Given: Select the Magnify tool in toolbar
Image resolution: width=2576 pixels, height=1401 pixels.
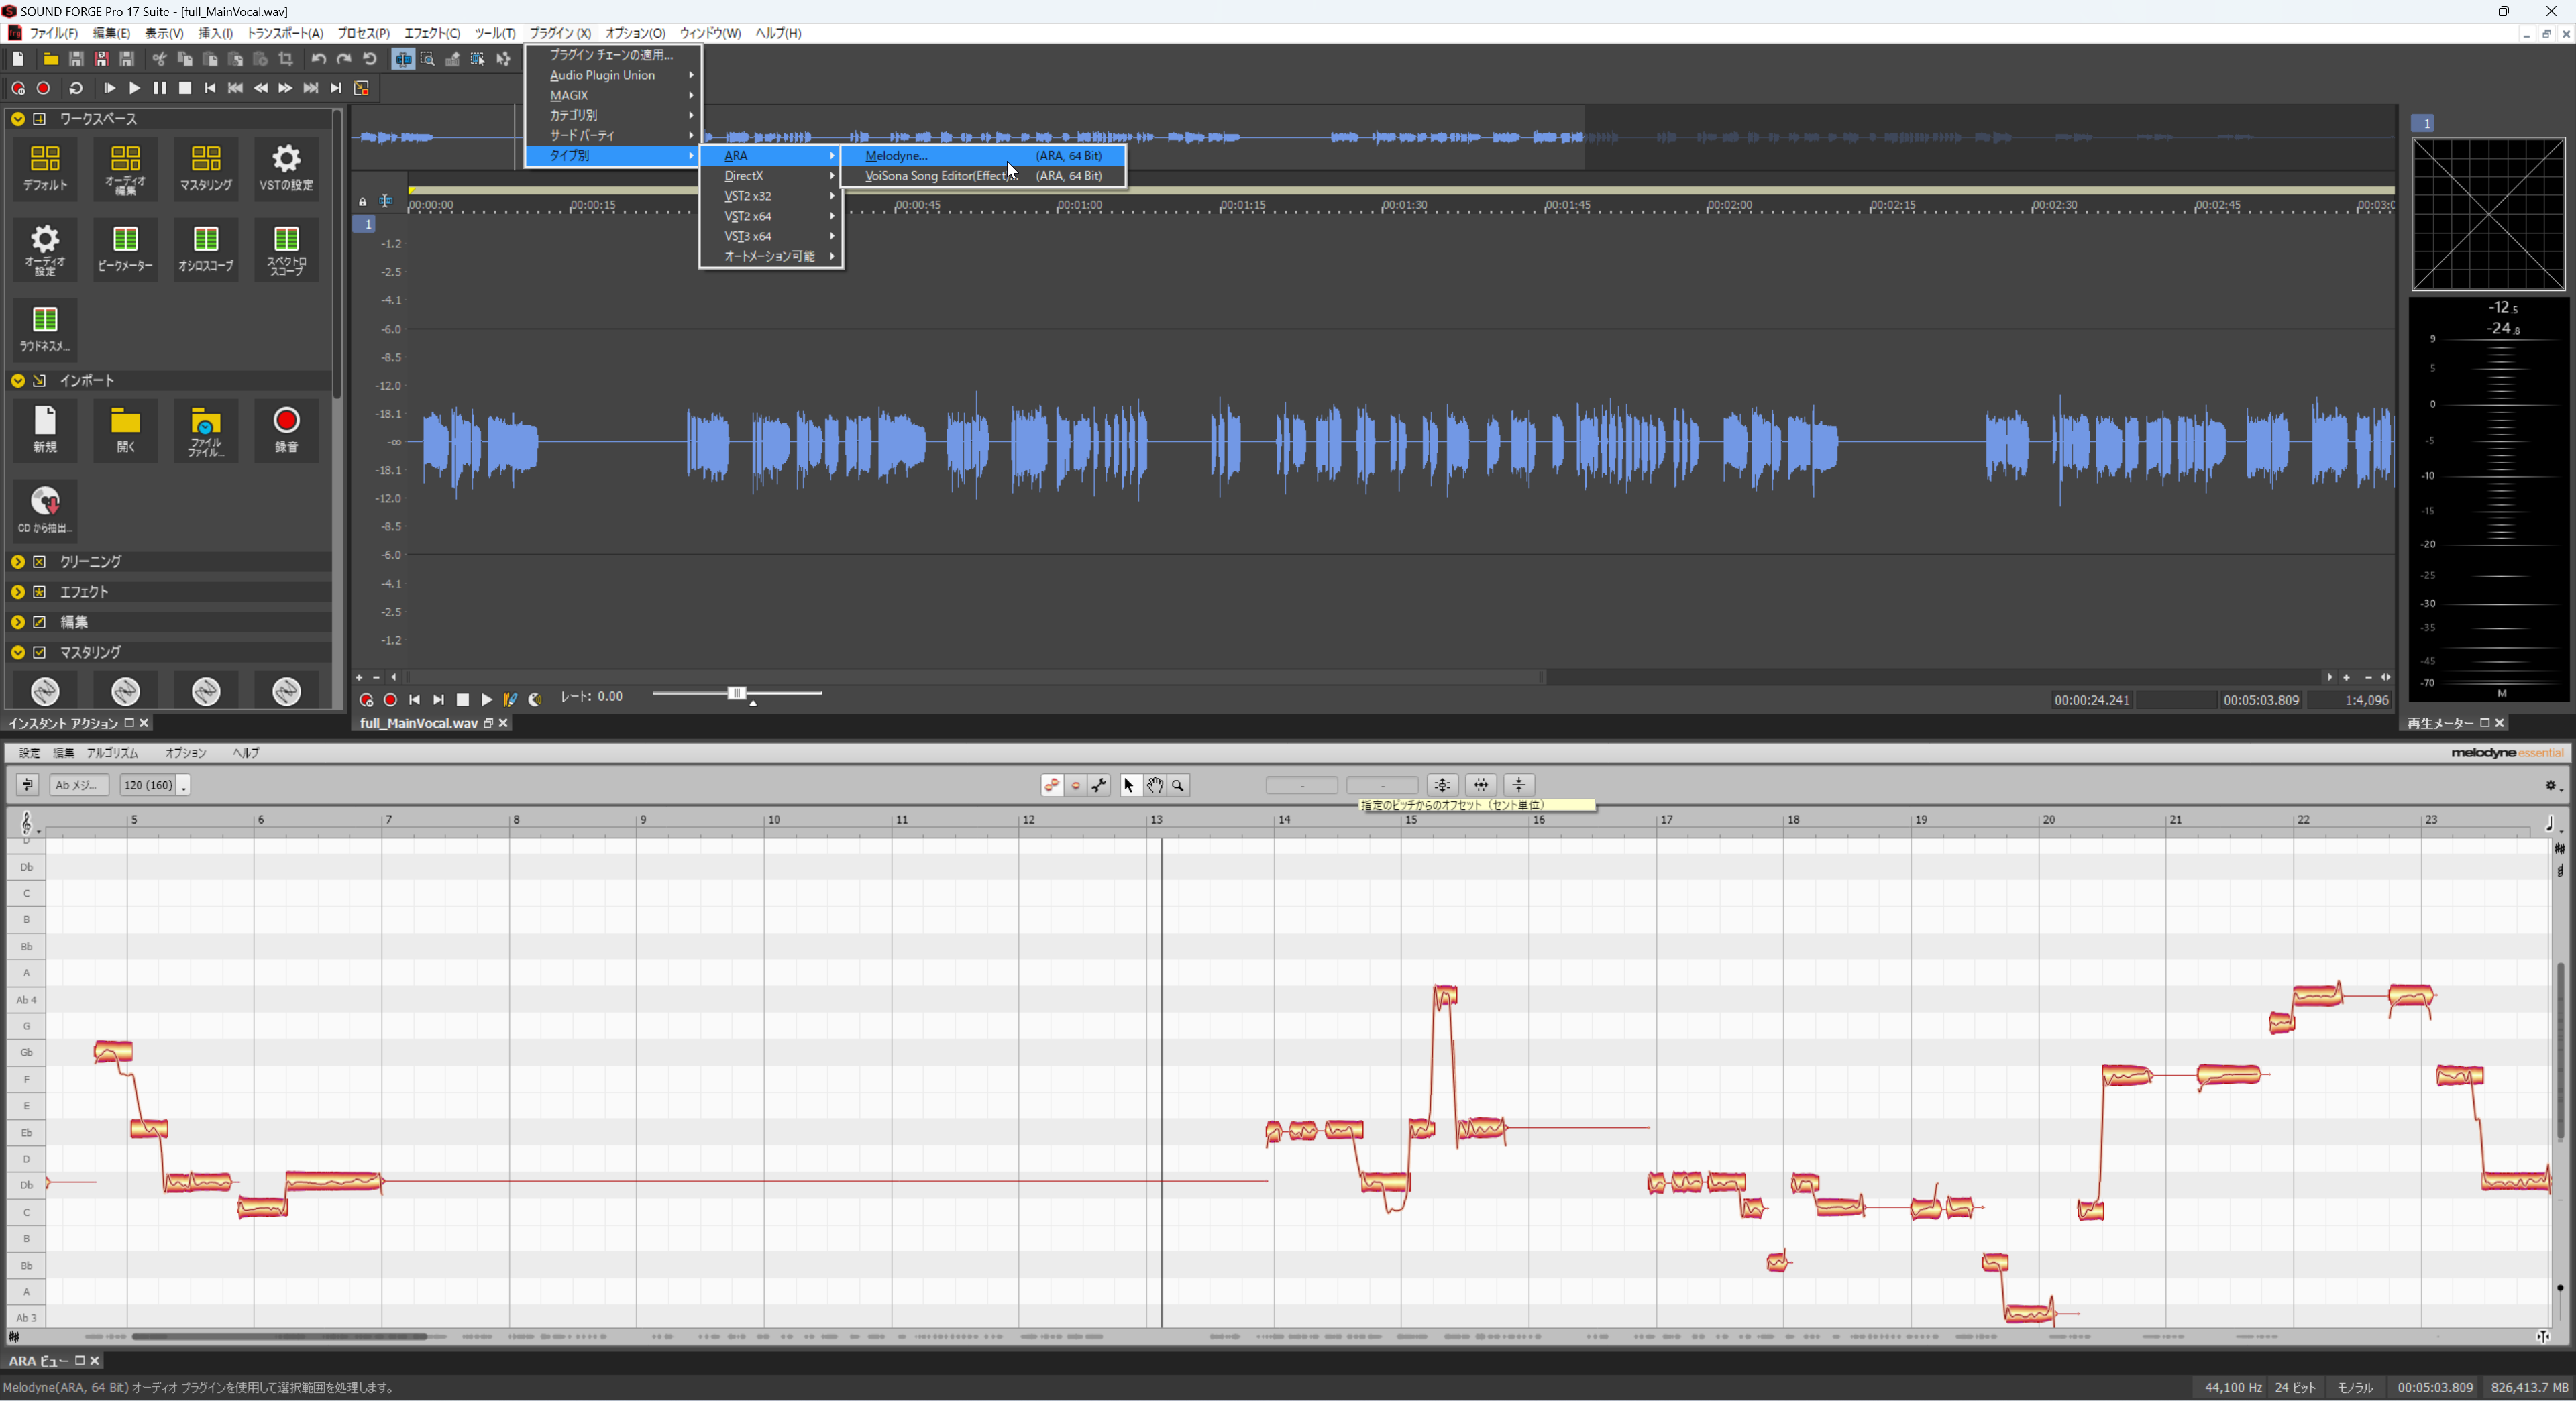Looking at the screenshot, I should click(428, 59).
